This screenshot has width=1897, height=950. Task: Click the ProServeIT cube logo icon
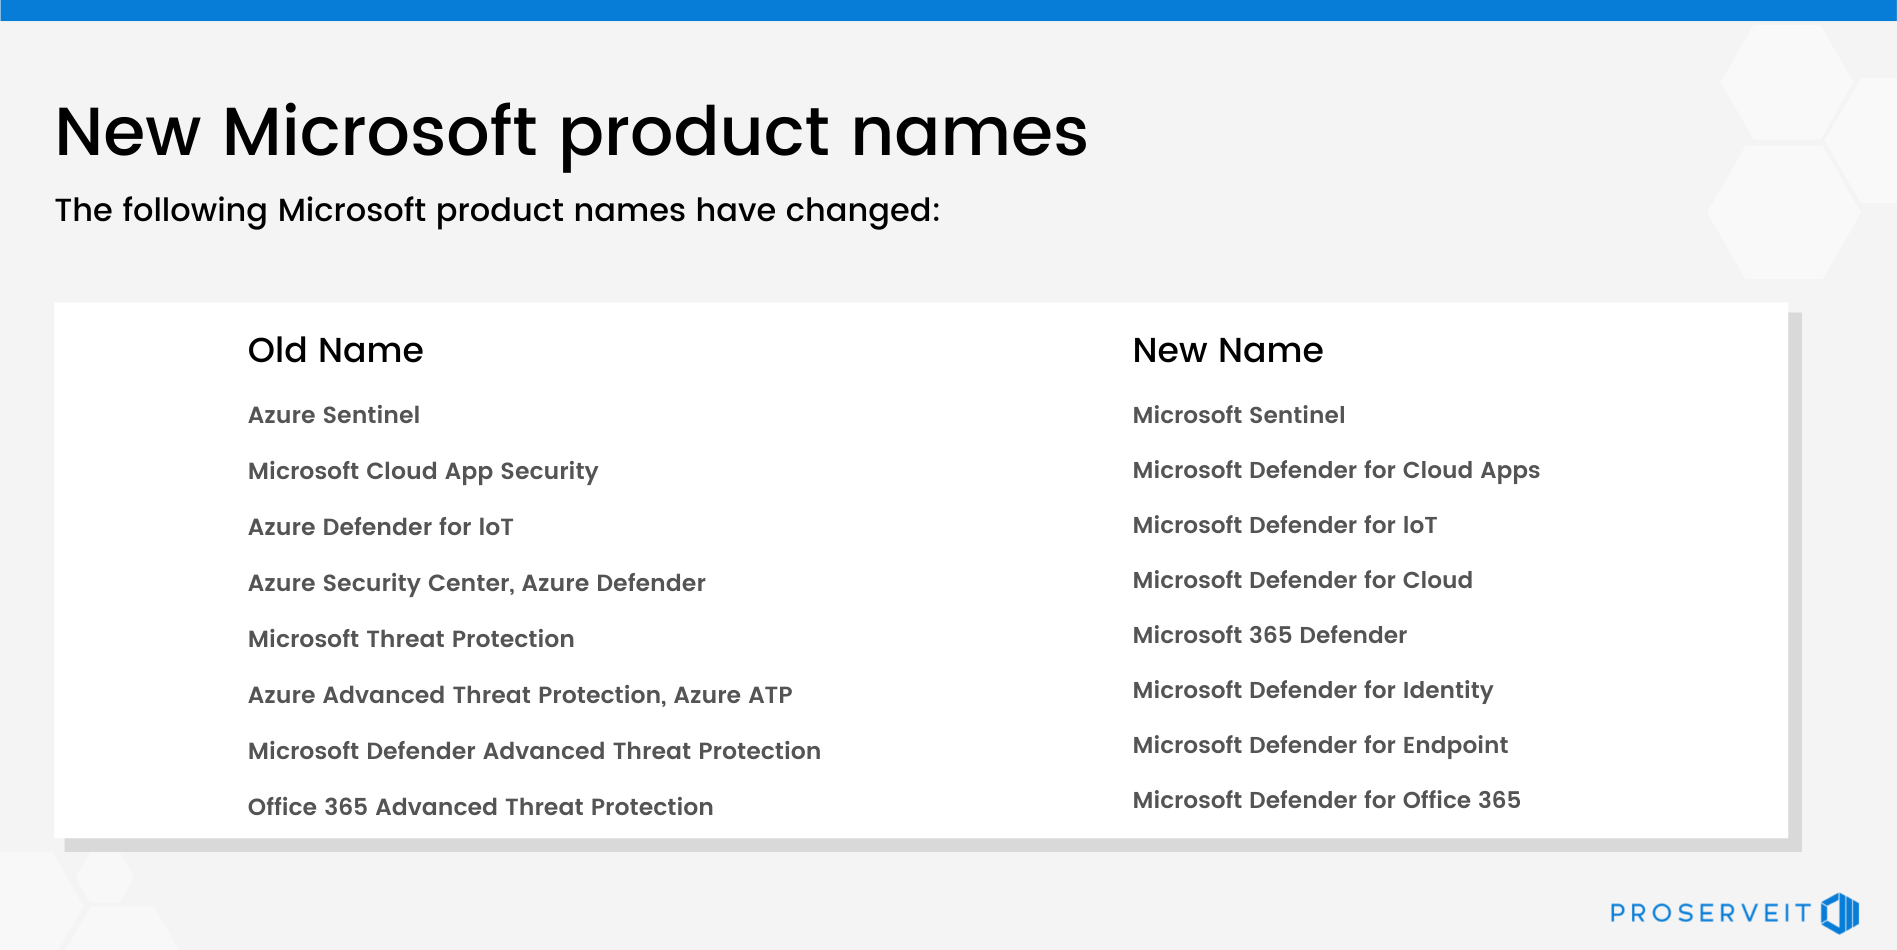[x=1839, y=912]
